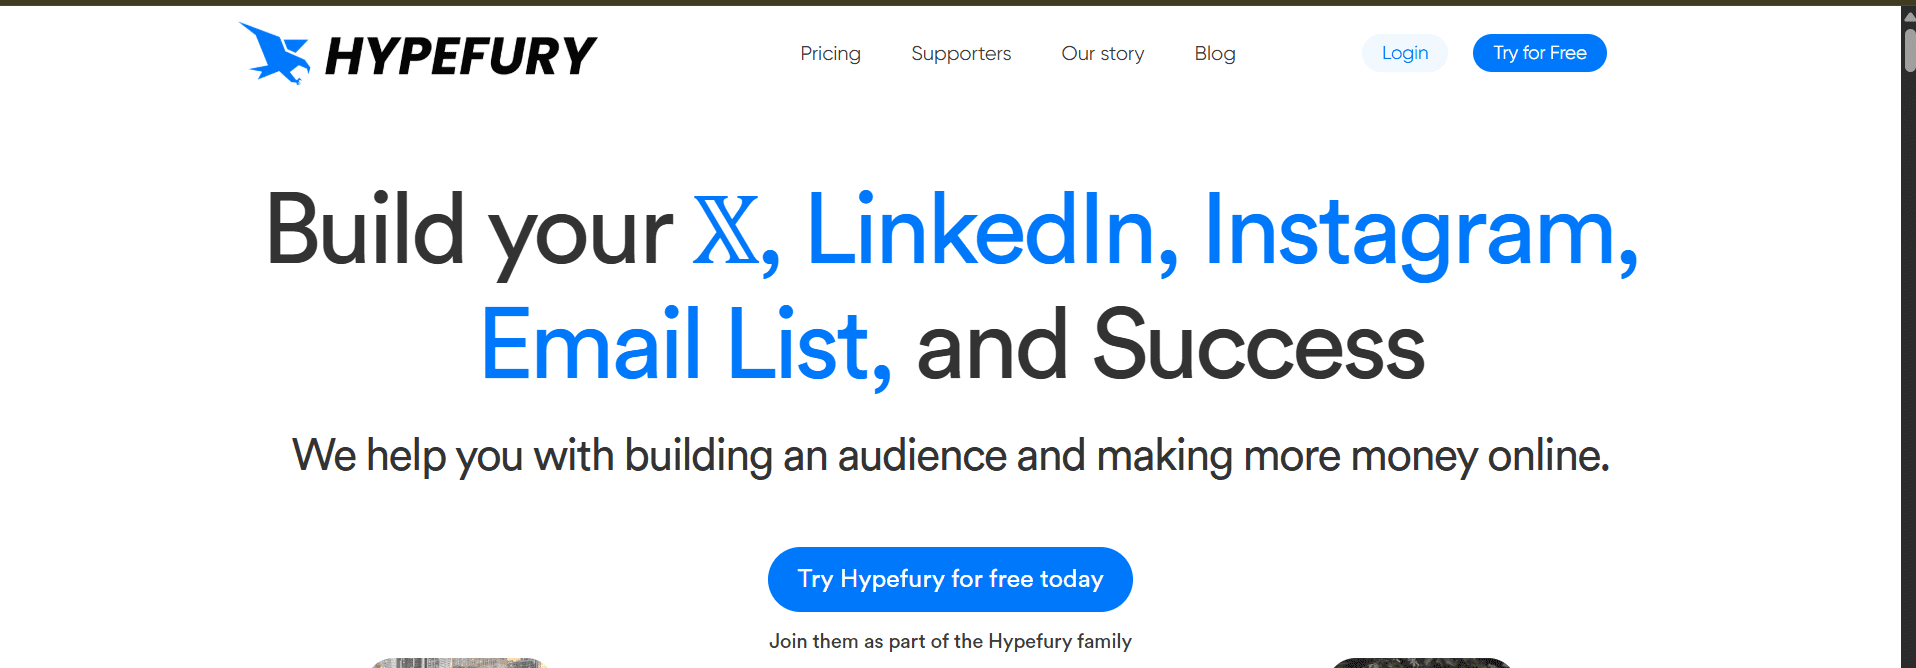
Task: Click the HYPEFURY wordmark in the header
Action: point(461,54)
